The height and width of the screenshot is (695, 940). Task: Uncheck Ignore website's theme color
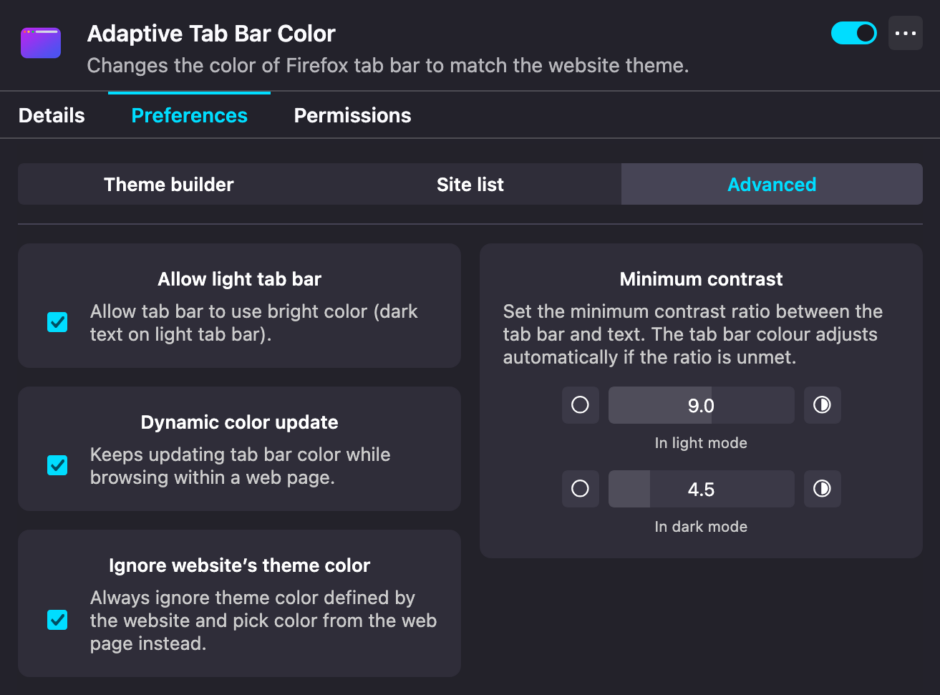point(57,620)
